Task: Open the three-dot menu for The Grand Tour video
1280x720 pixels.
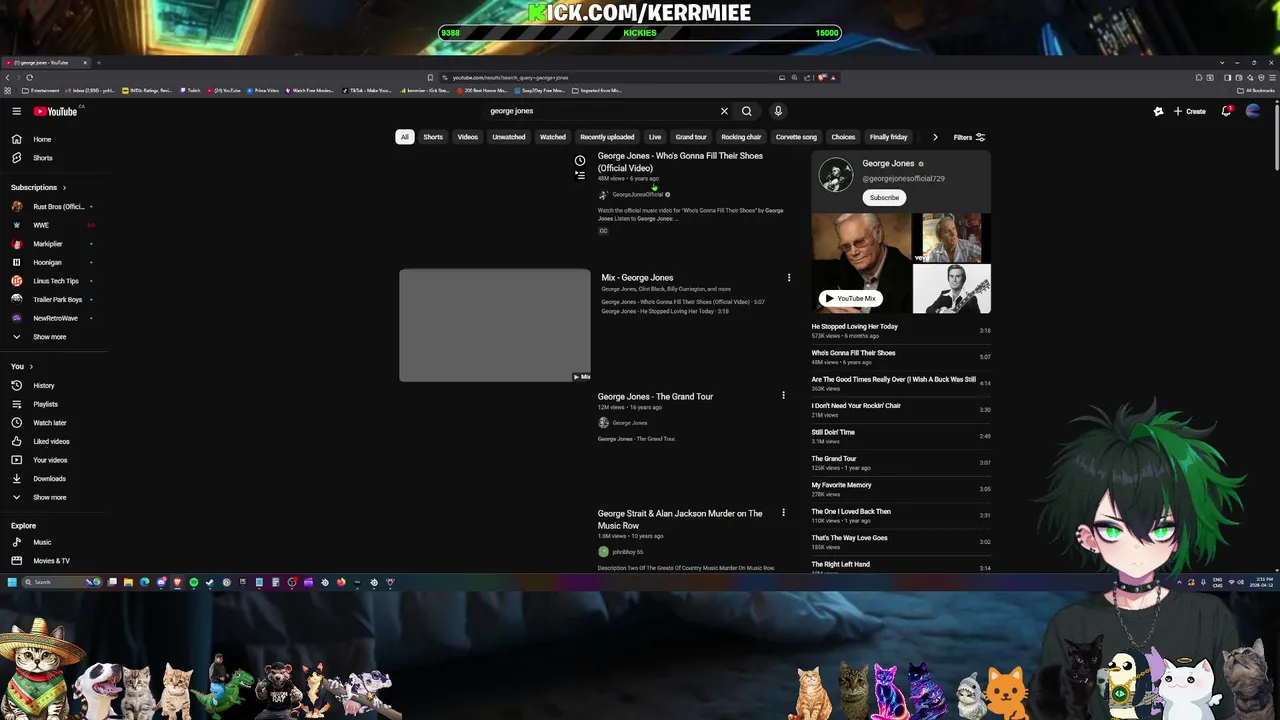Action: pyautogui.click(x=783, y=396)
